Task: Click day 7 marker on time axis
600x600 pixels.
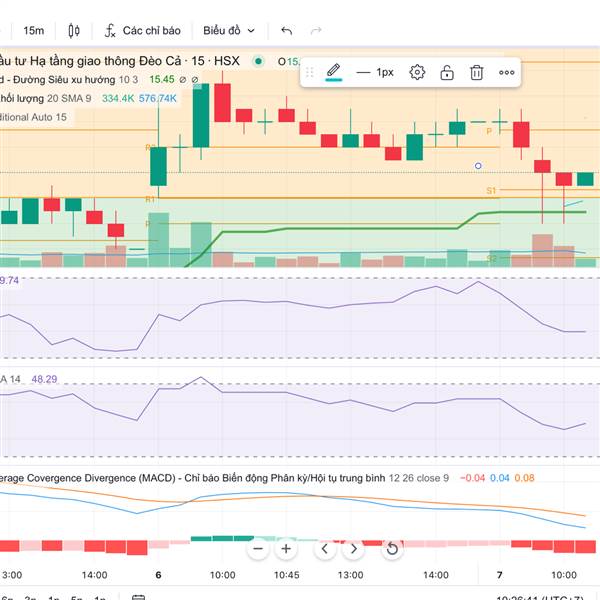Action: [x=499, y=575]
